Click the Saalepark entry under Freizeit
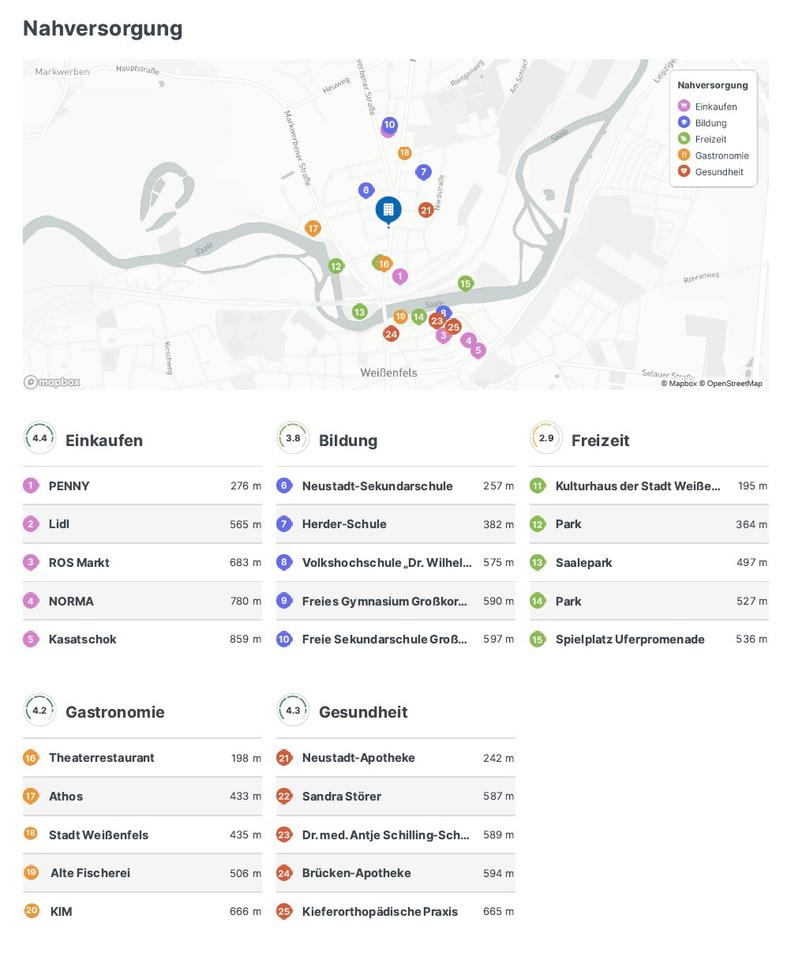 click(583, 563)
